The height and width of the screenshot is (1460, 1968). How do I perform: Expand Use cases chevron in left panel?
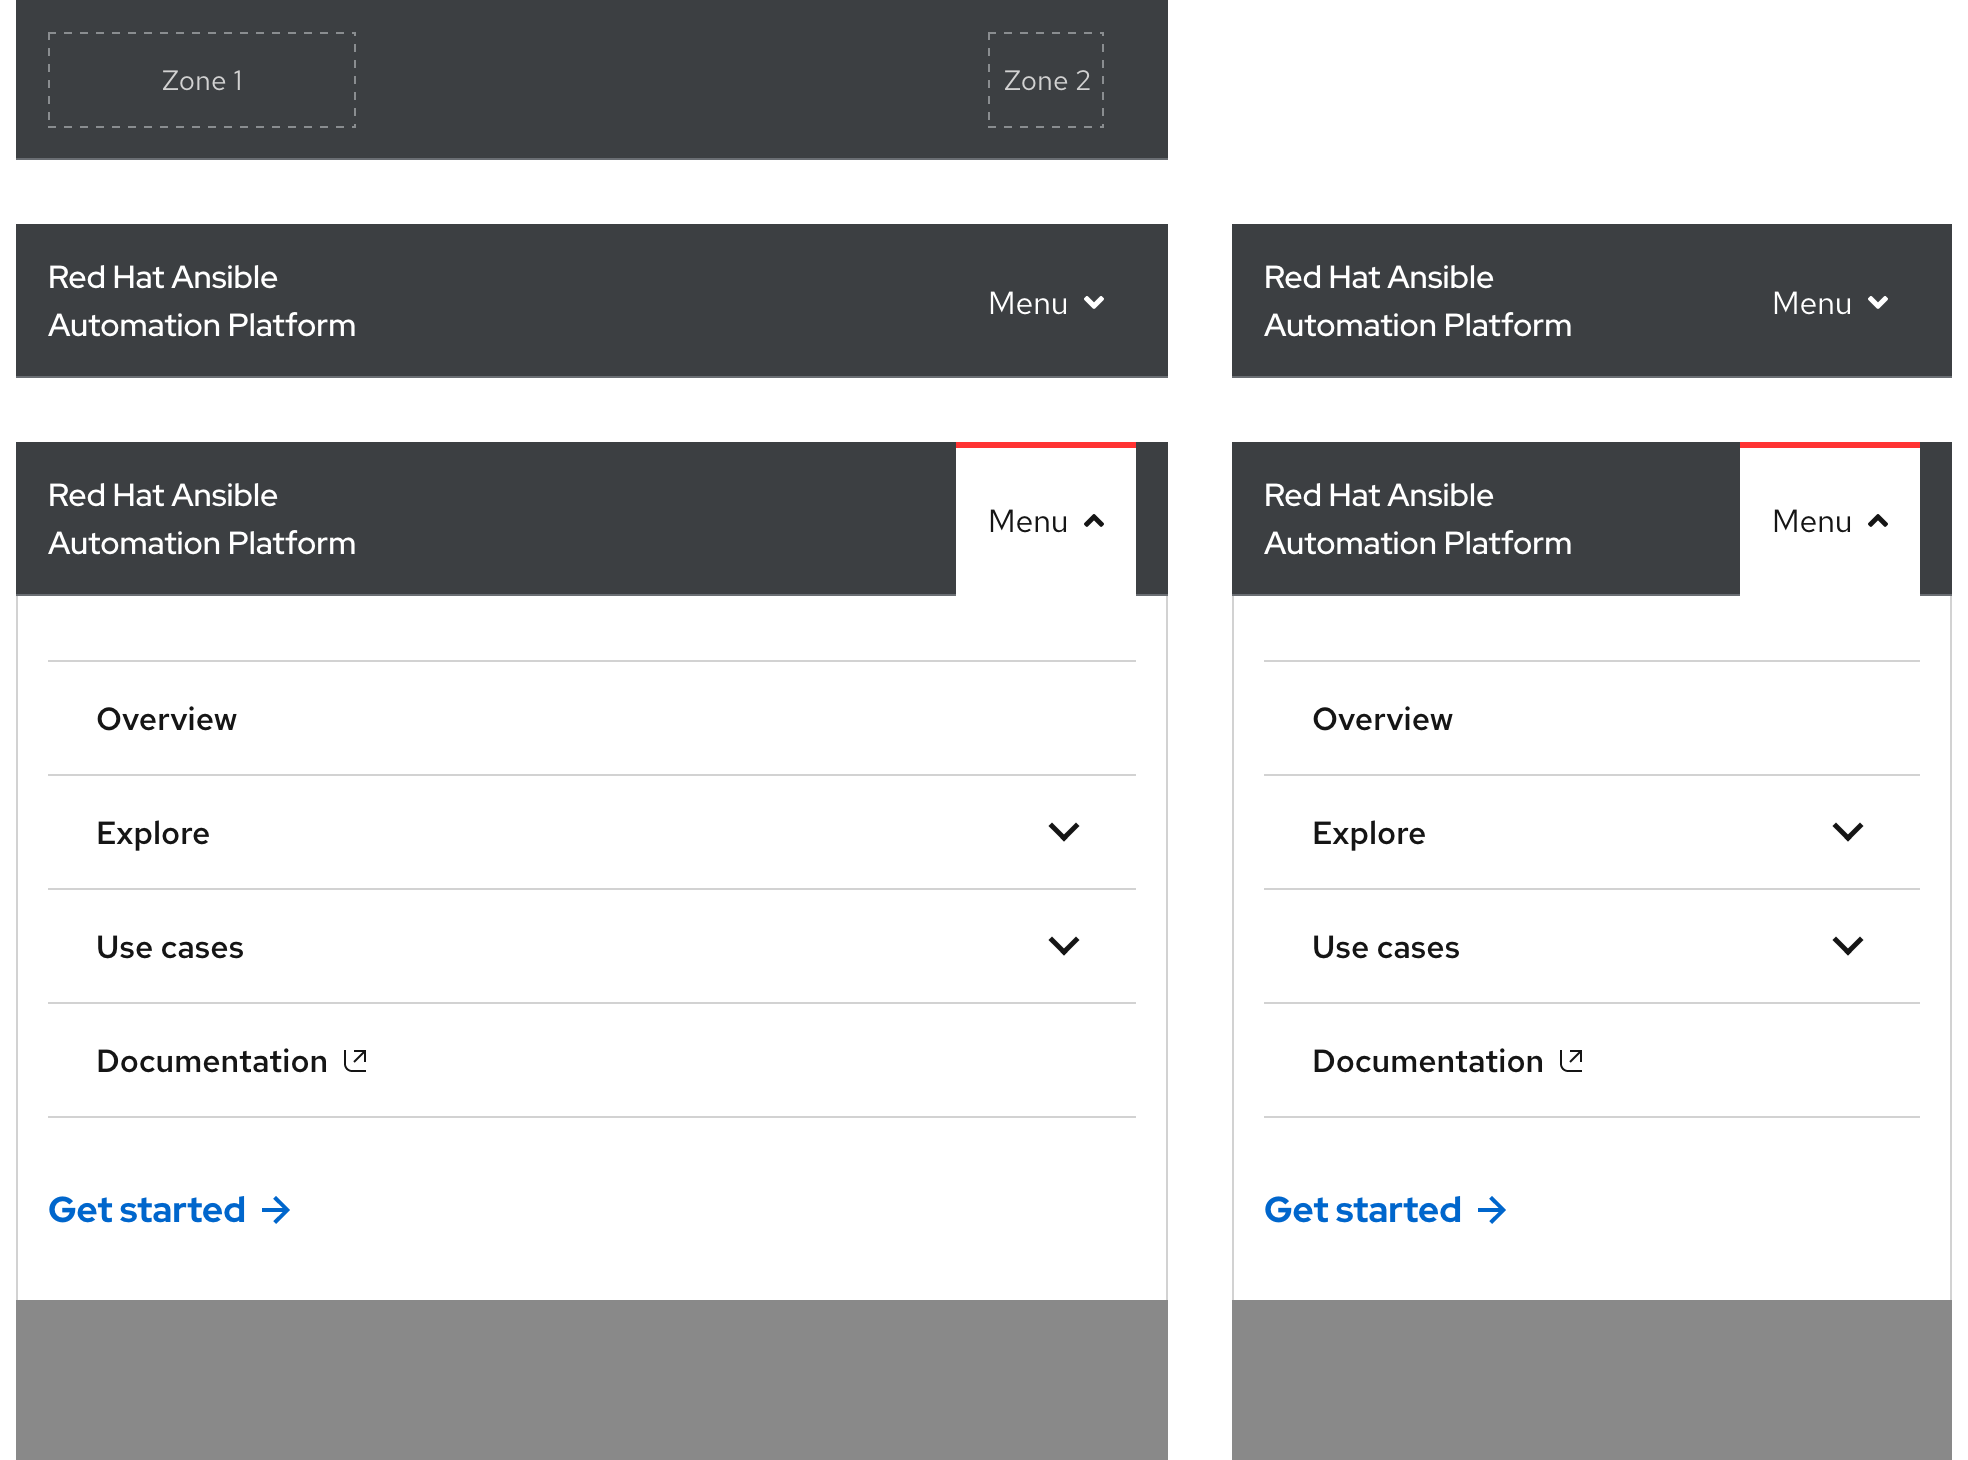tap(1063, 946)
